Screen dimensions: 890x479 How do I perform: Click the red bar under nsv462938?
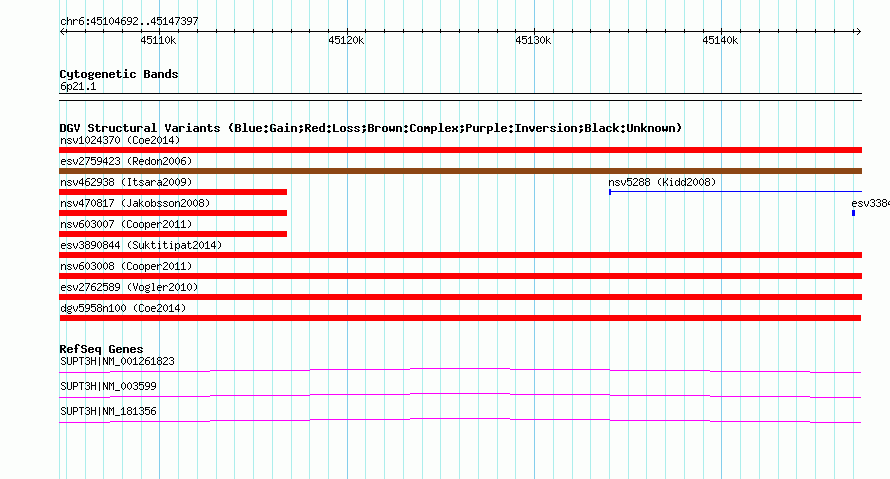[x=173, y=192]
